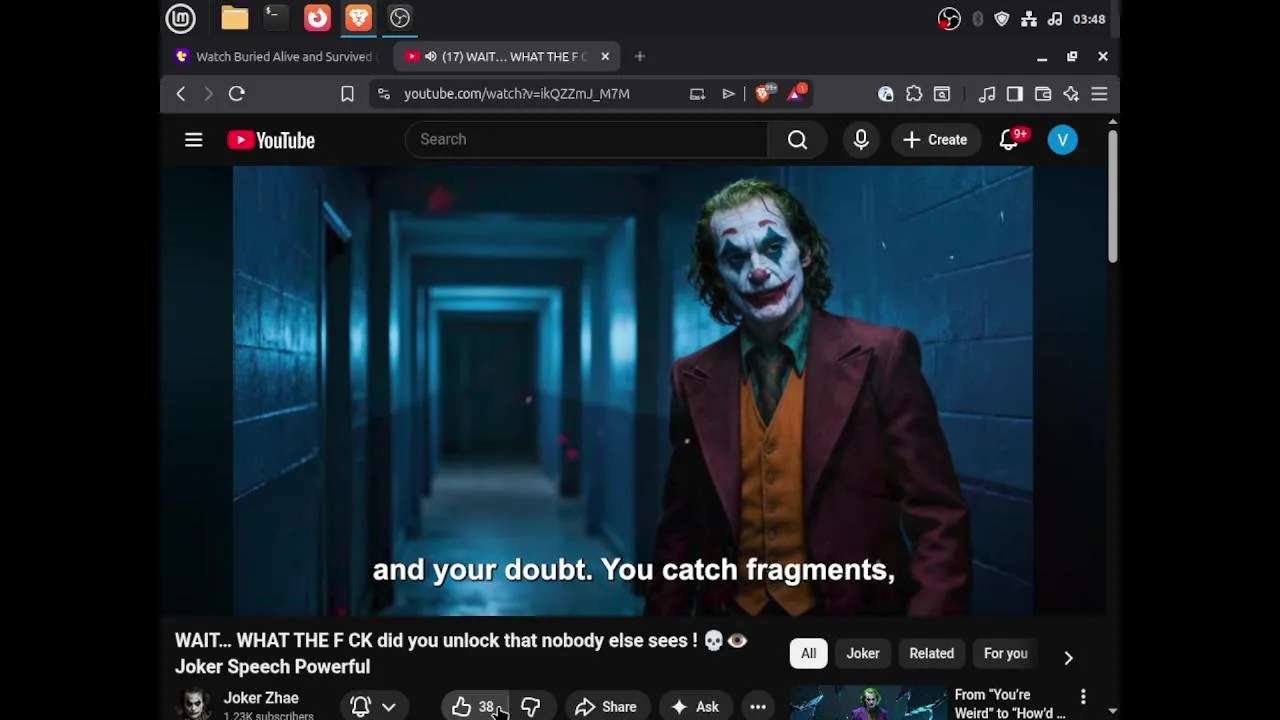Screen dimensions: 1280x720
Task: Open the From "You're Weird" video thumbnail
Action: pyautogui.click(x=868, y=703)
